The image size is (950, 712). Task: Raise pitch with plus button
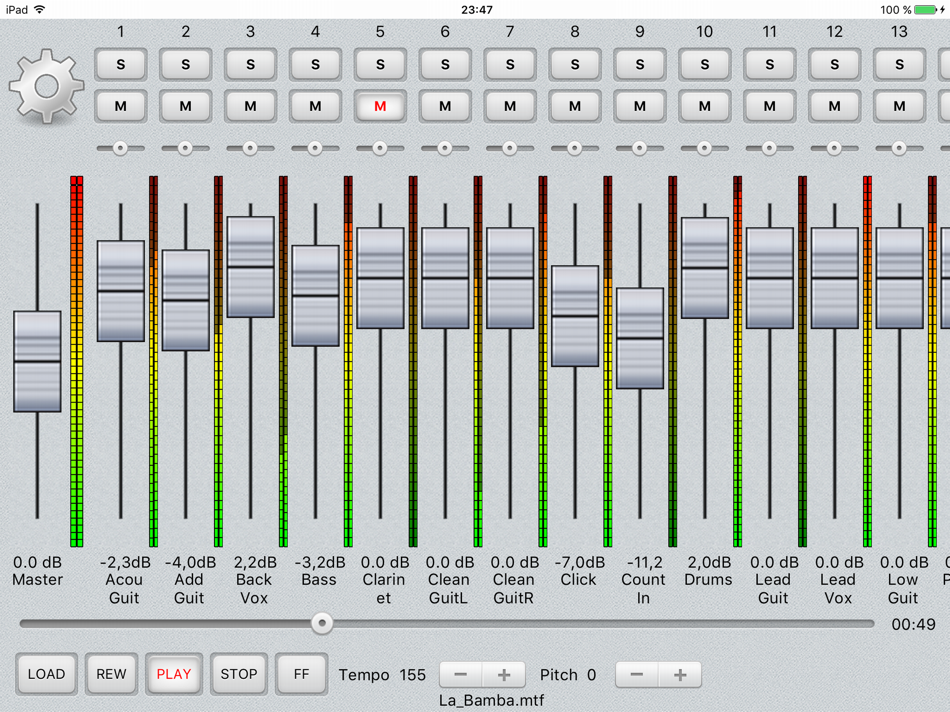click(680, 674)
